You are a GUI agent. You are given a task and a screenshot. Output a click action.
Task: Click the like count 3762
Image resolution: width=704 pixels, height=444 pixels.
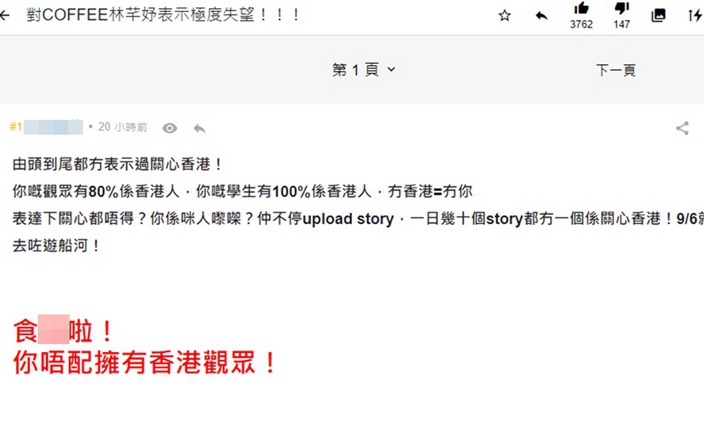(x=581, y=24)
